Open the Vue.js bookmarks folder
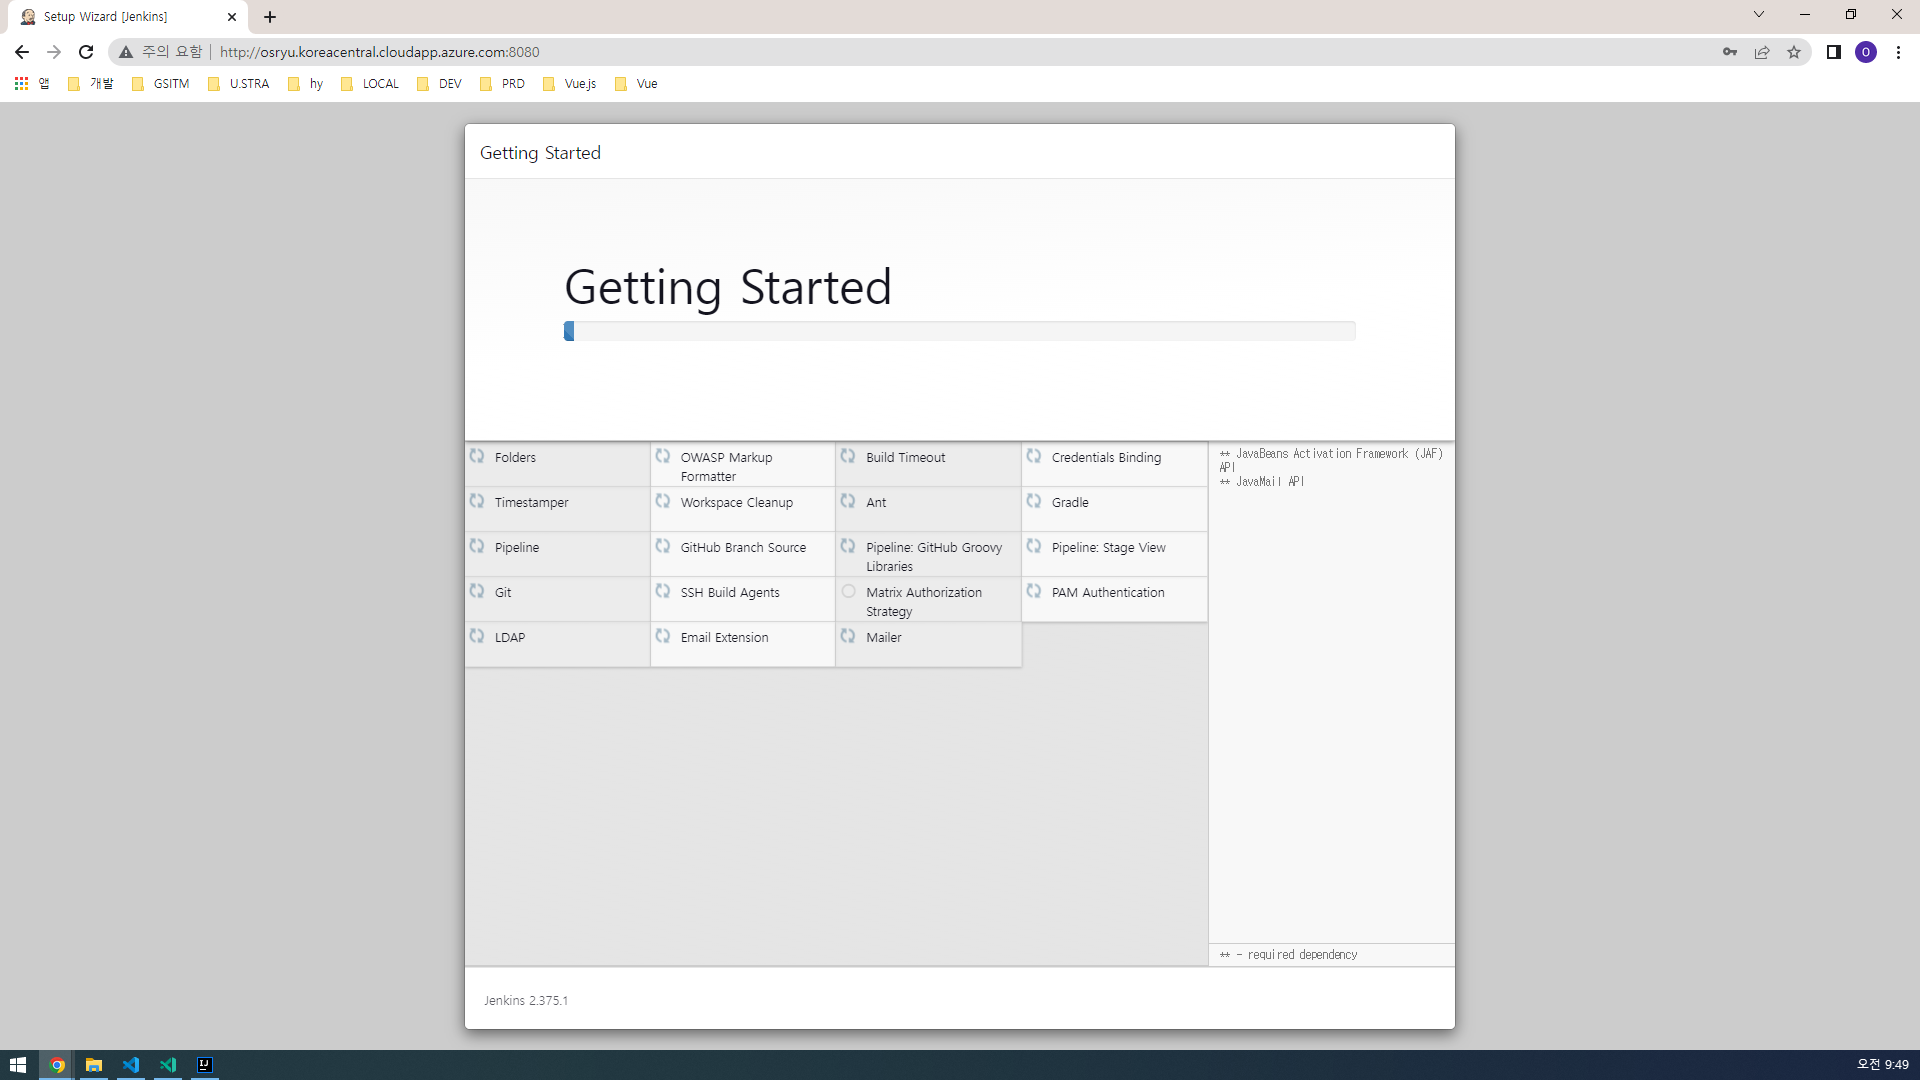This screenshot has height=1080, width=1920. (x=570, y=84)
